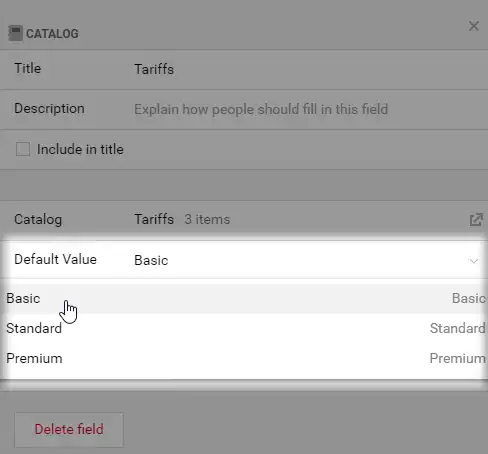Open Tariffs catalog via external link icon

[476, 220]
